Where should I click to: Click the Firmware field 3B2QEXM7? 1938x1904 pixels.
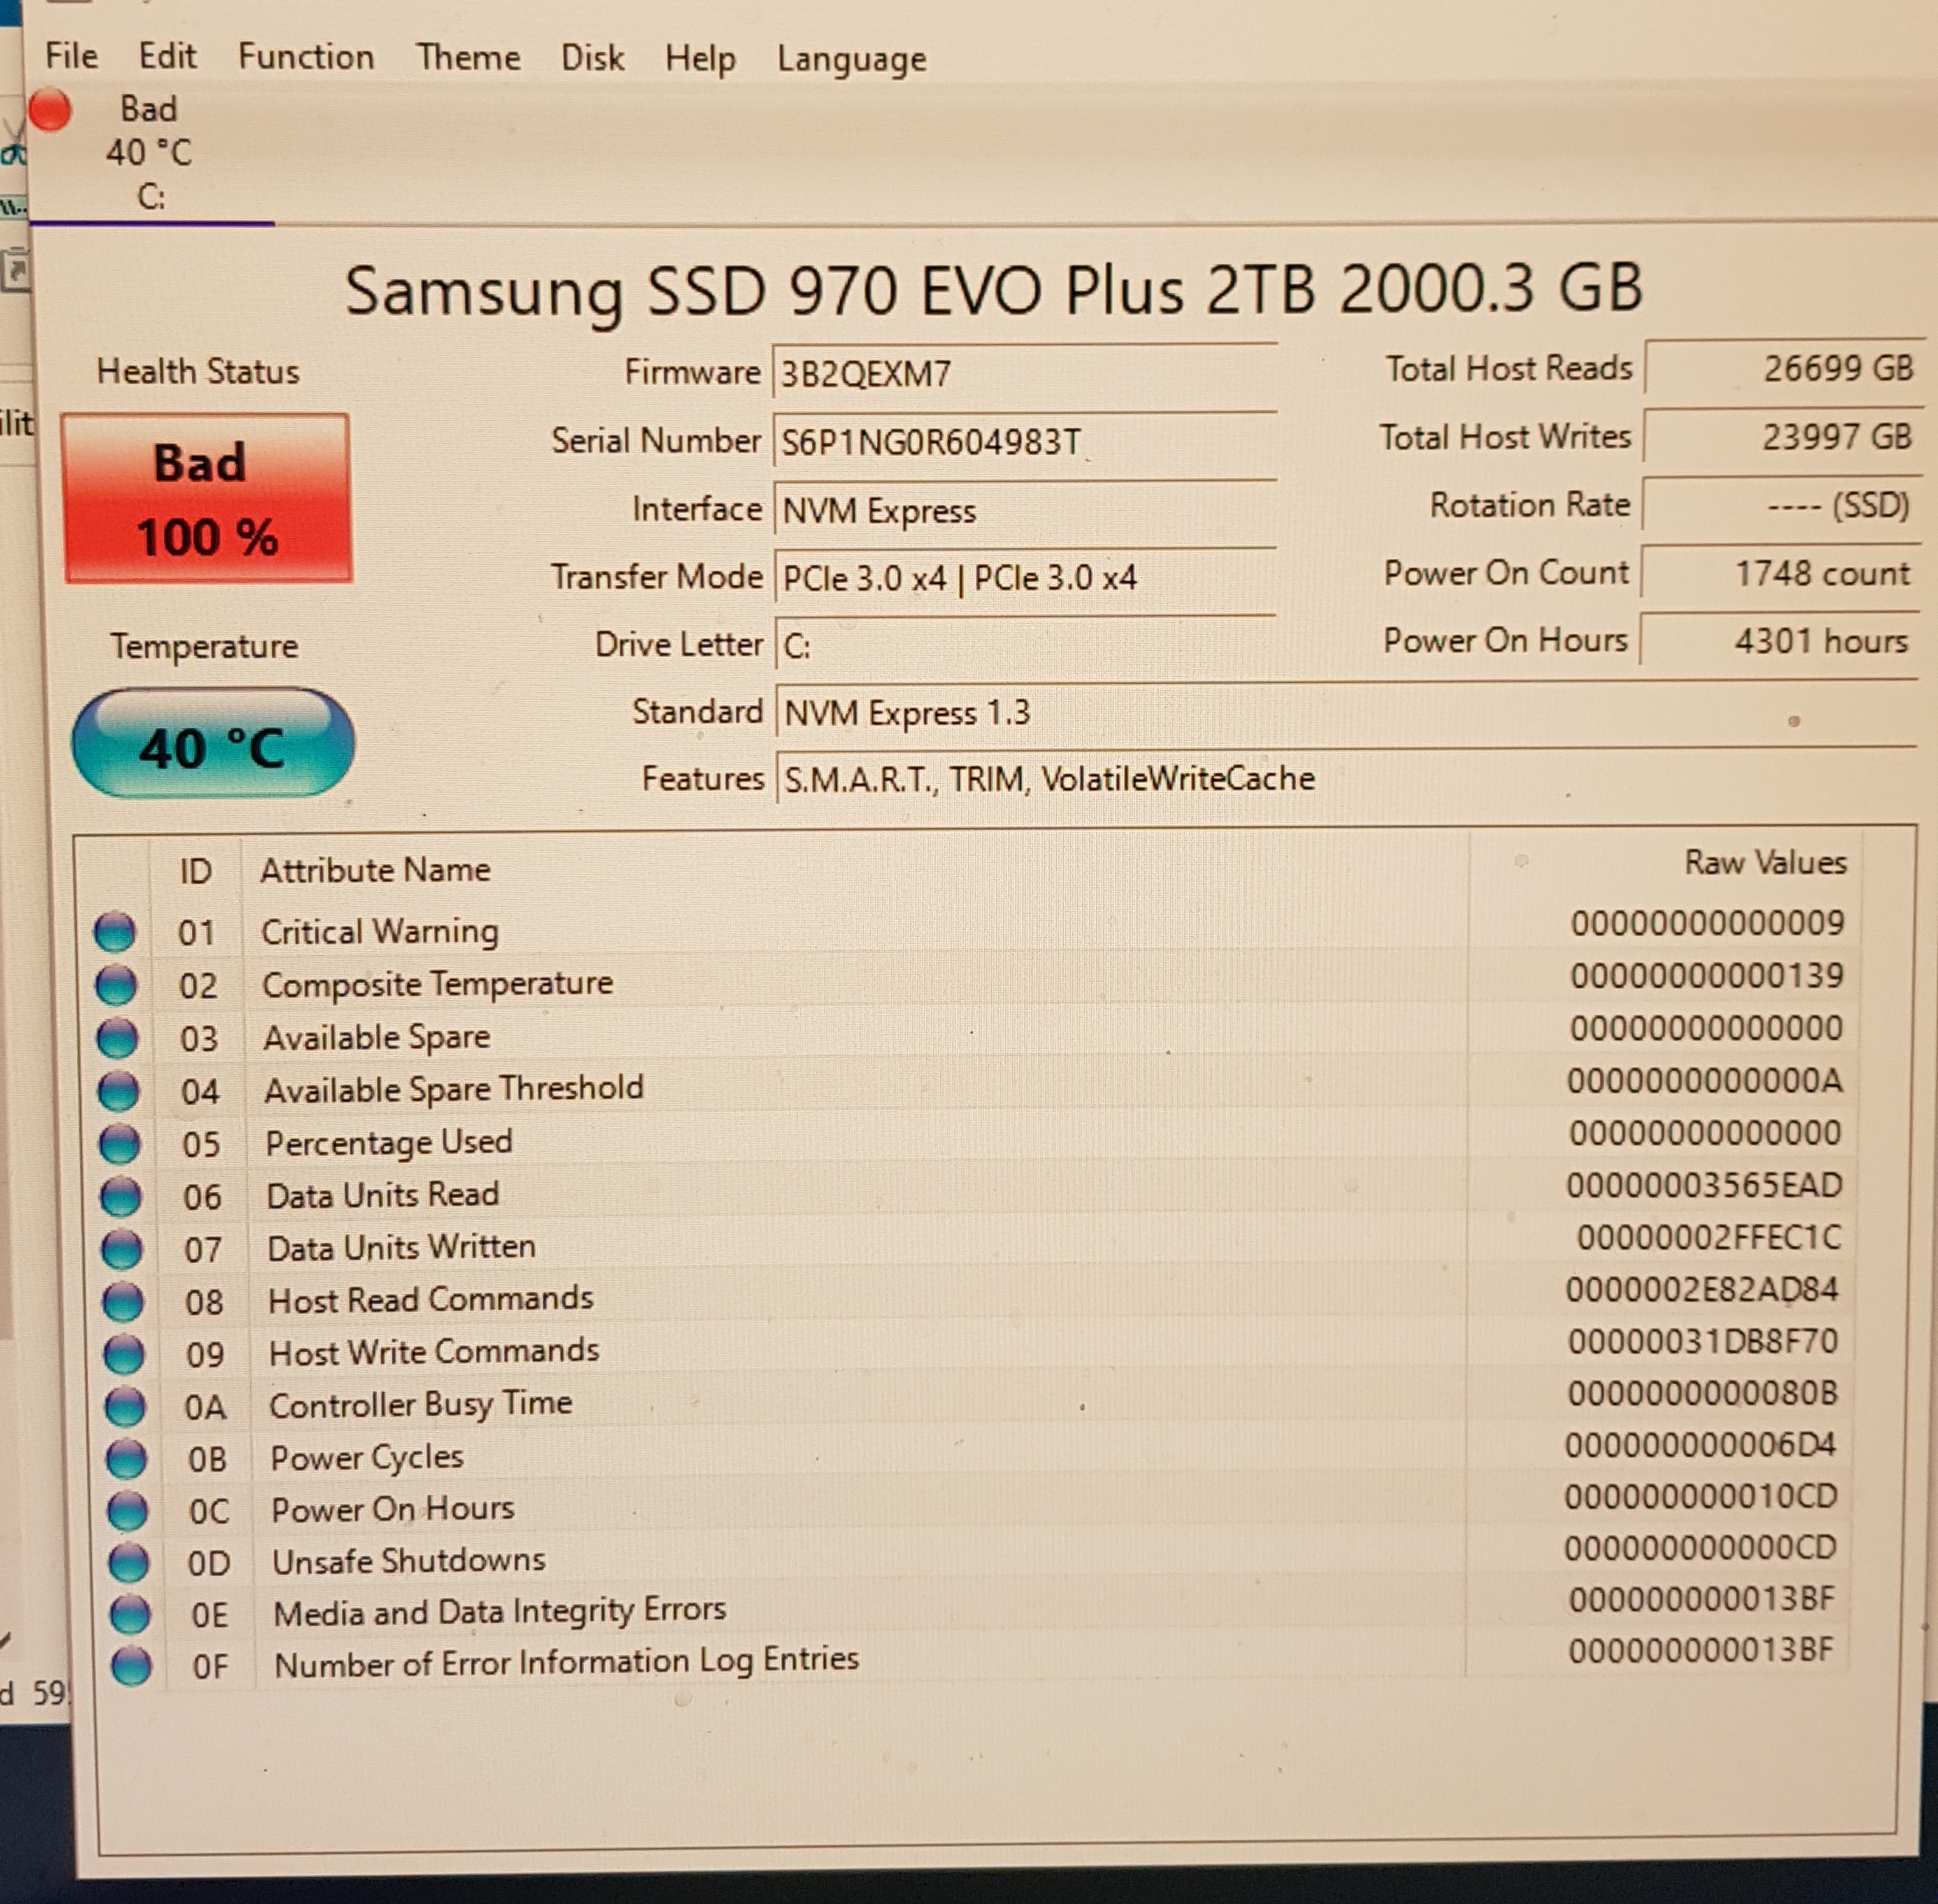pos(1024,373)
